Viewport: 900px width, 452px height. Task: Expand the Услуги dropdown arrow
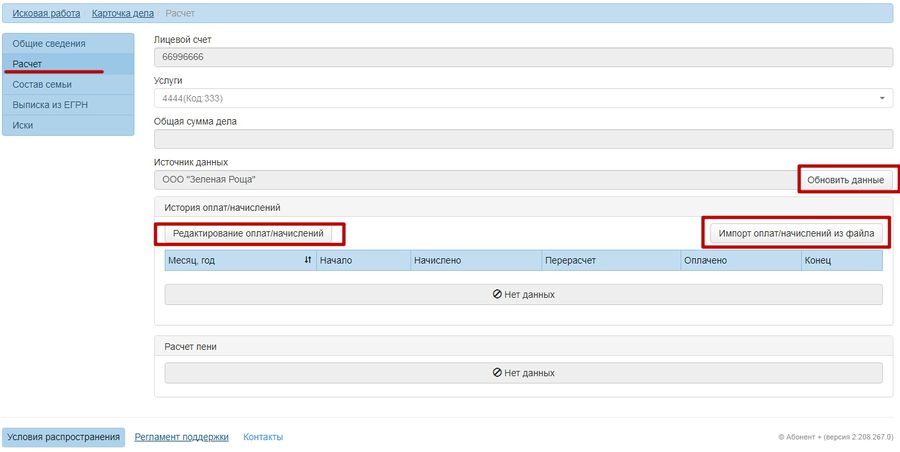click(x=882, y=98)
